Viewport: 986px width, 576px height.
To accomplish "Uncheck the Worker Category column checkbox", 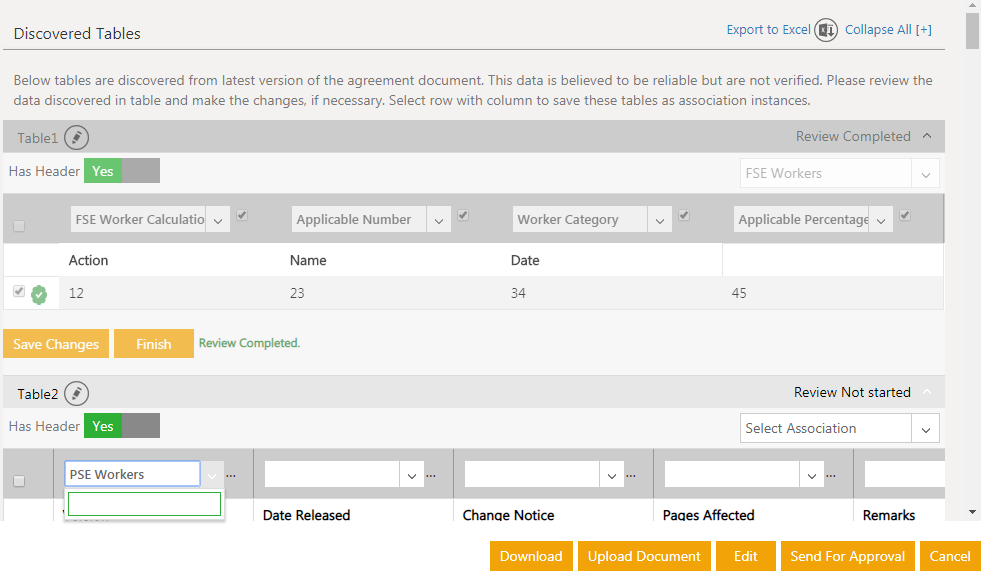I will 684,215.
